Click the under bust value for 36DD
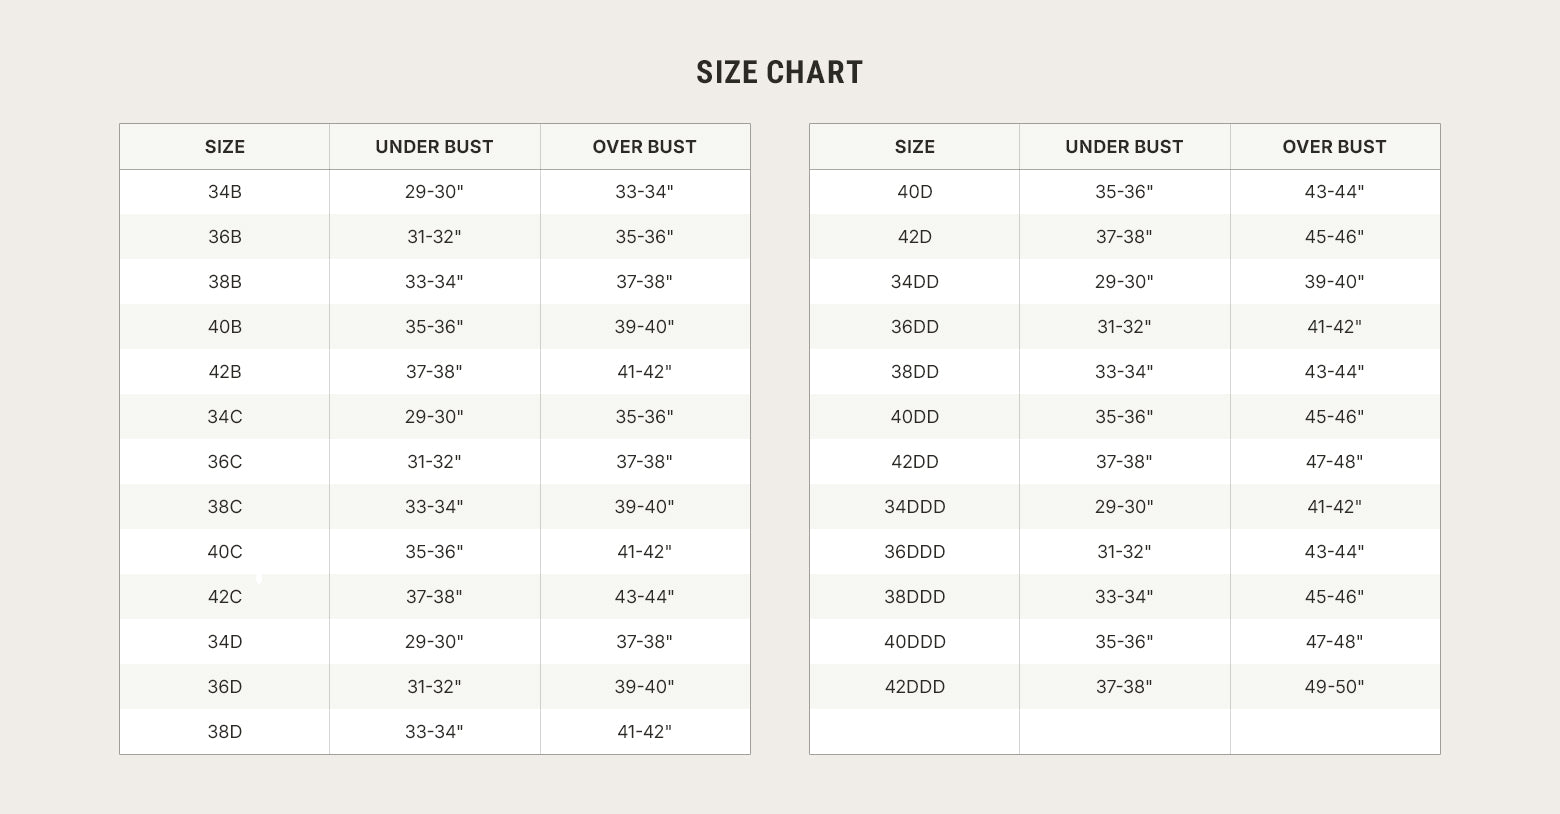The height and width of the screenshot is (814, 1560). tap(1124, 327)
